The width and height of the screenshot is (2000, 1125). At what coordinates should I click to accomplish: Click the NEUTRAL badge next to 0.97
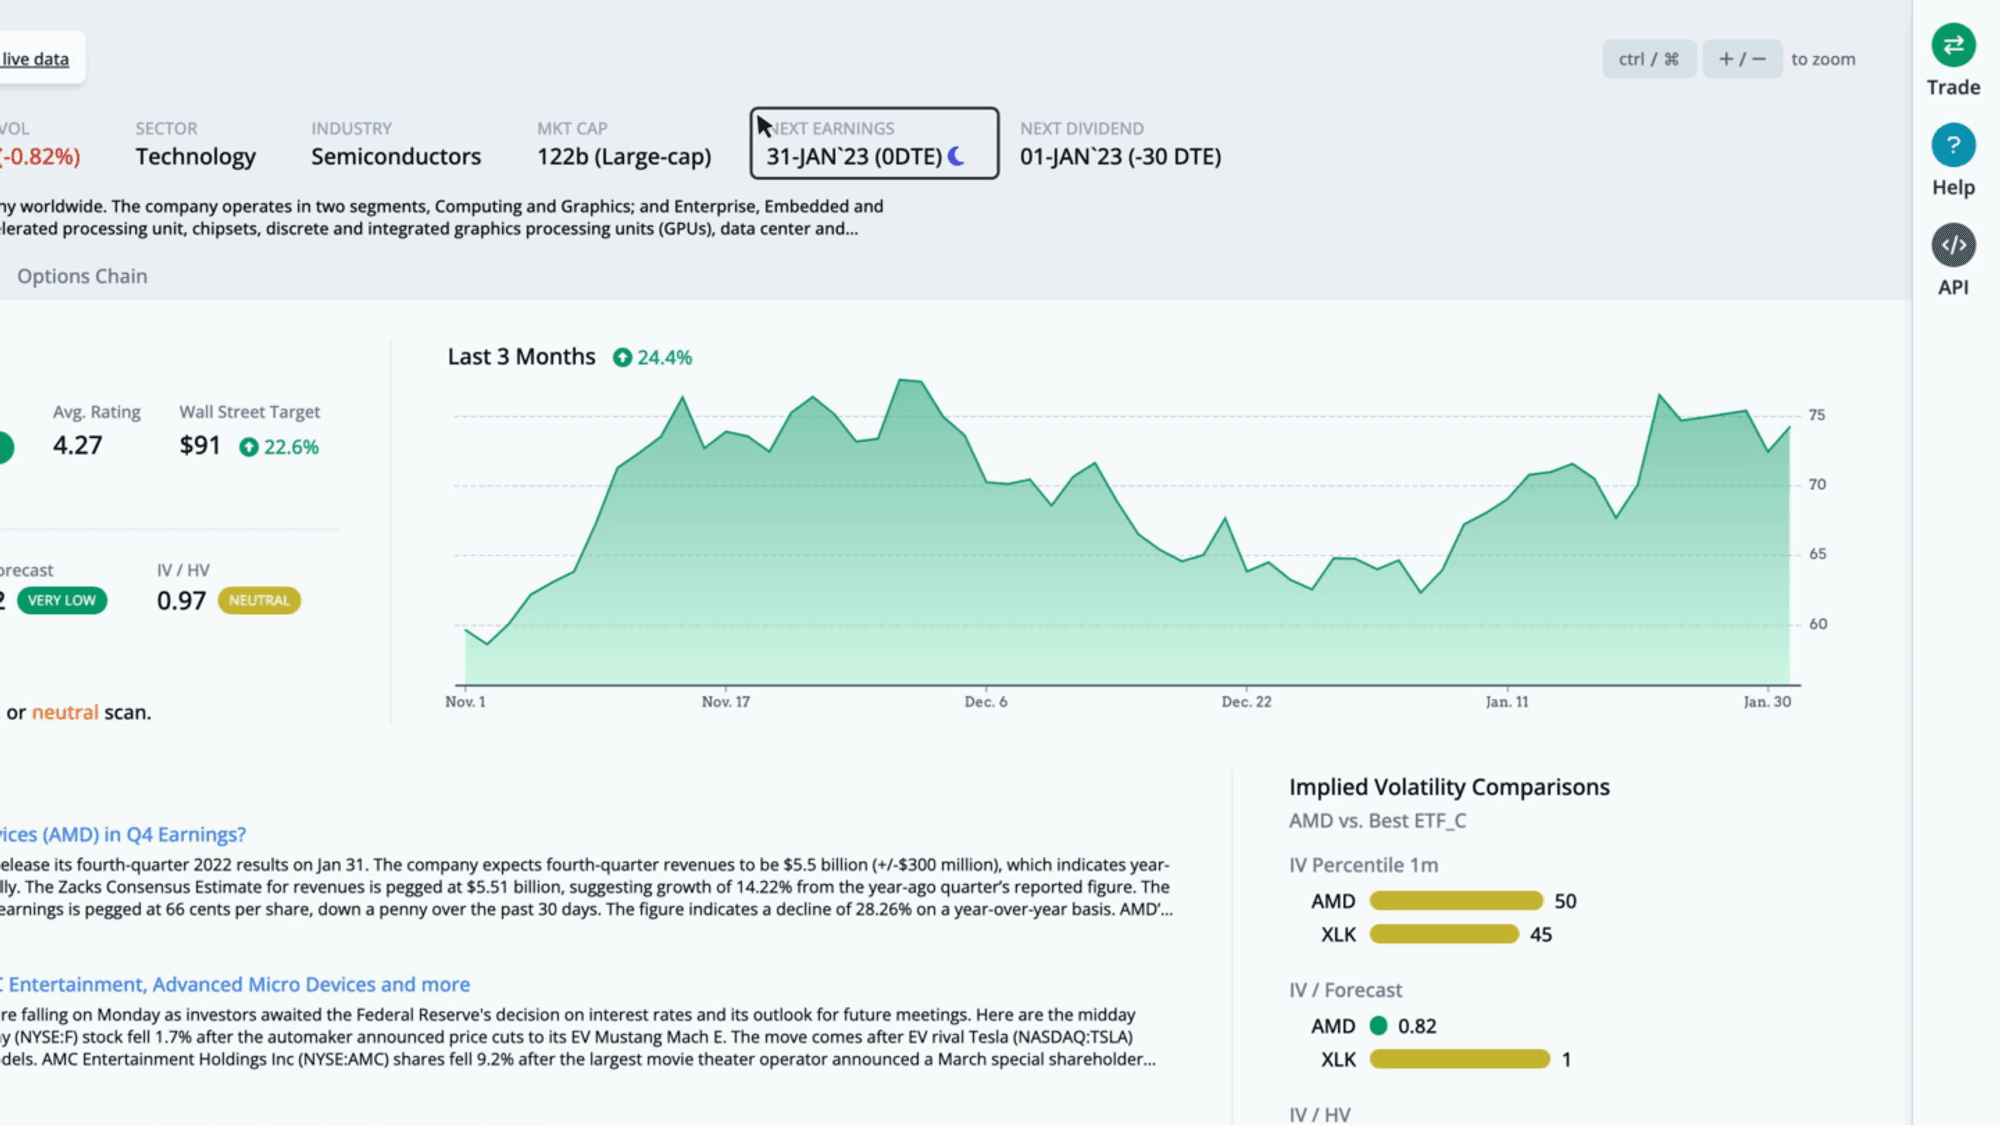[259, 600]
